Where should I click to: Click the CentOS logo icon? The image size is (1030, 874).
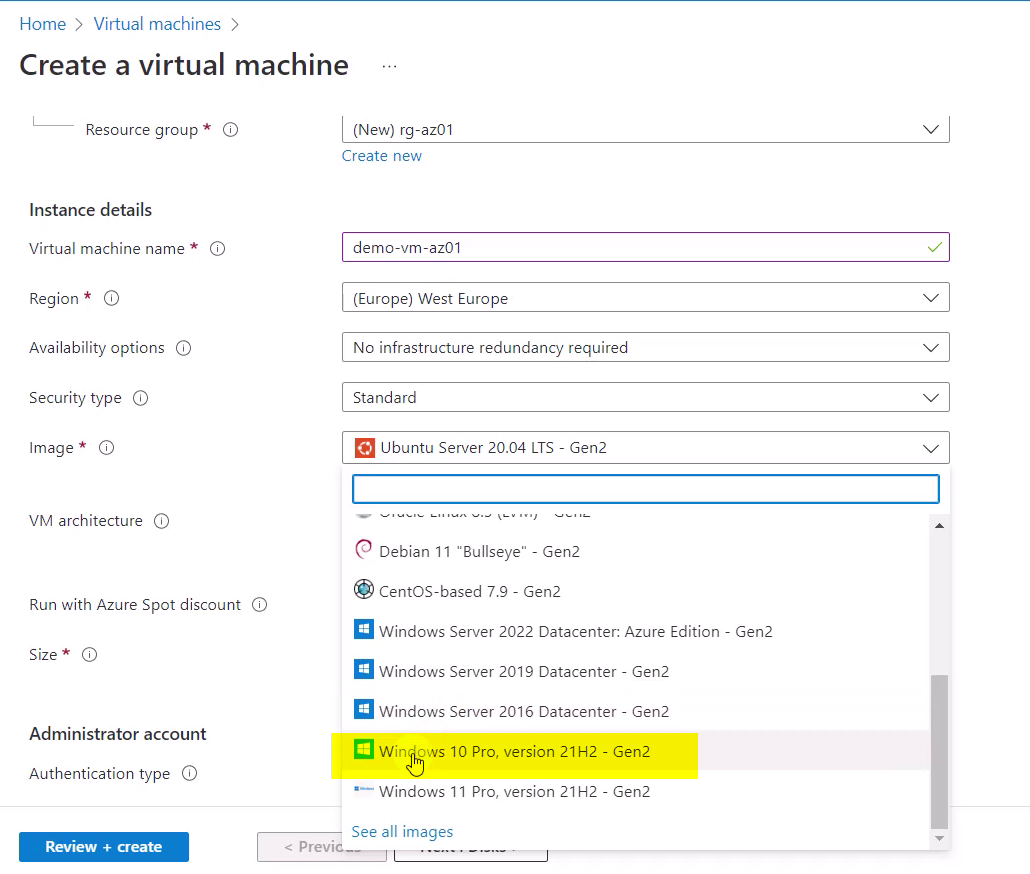[363, 590]
